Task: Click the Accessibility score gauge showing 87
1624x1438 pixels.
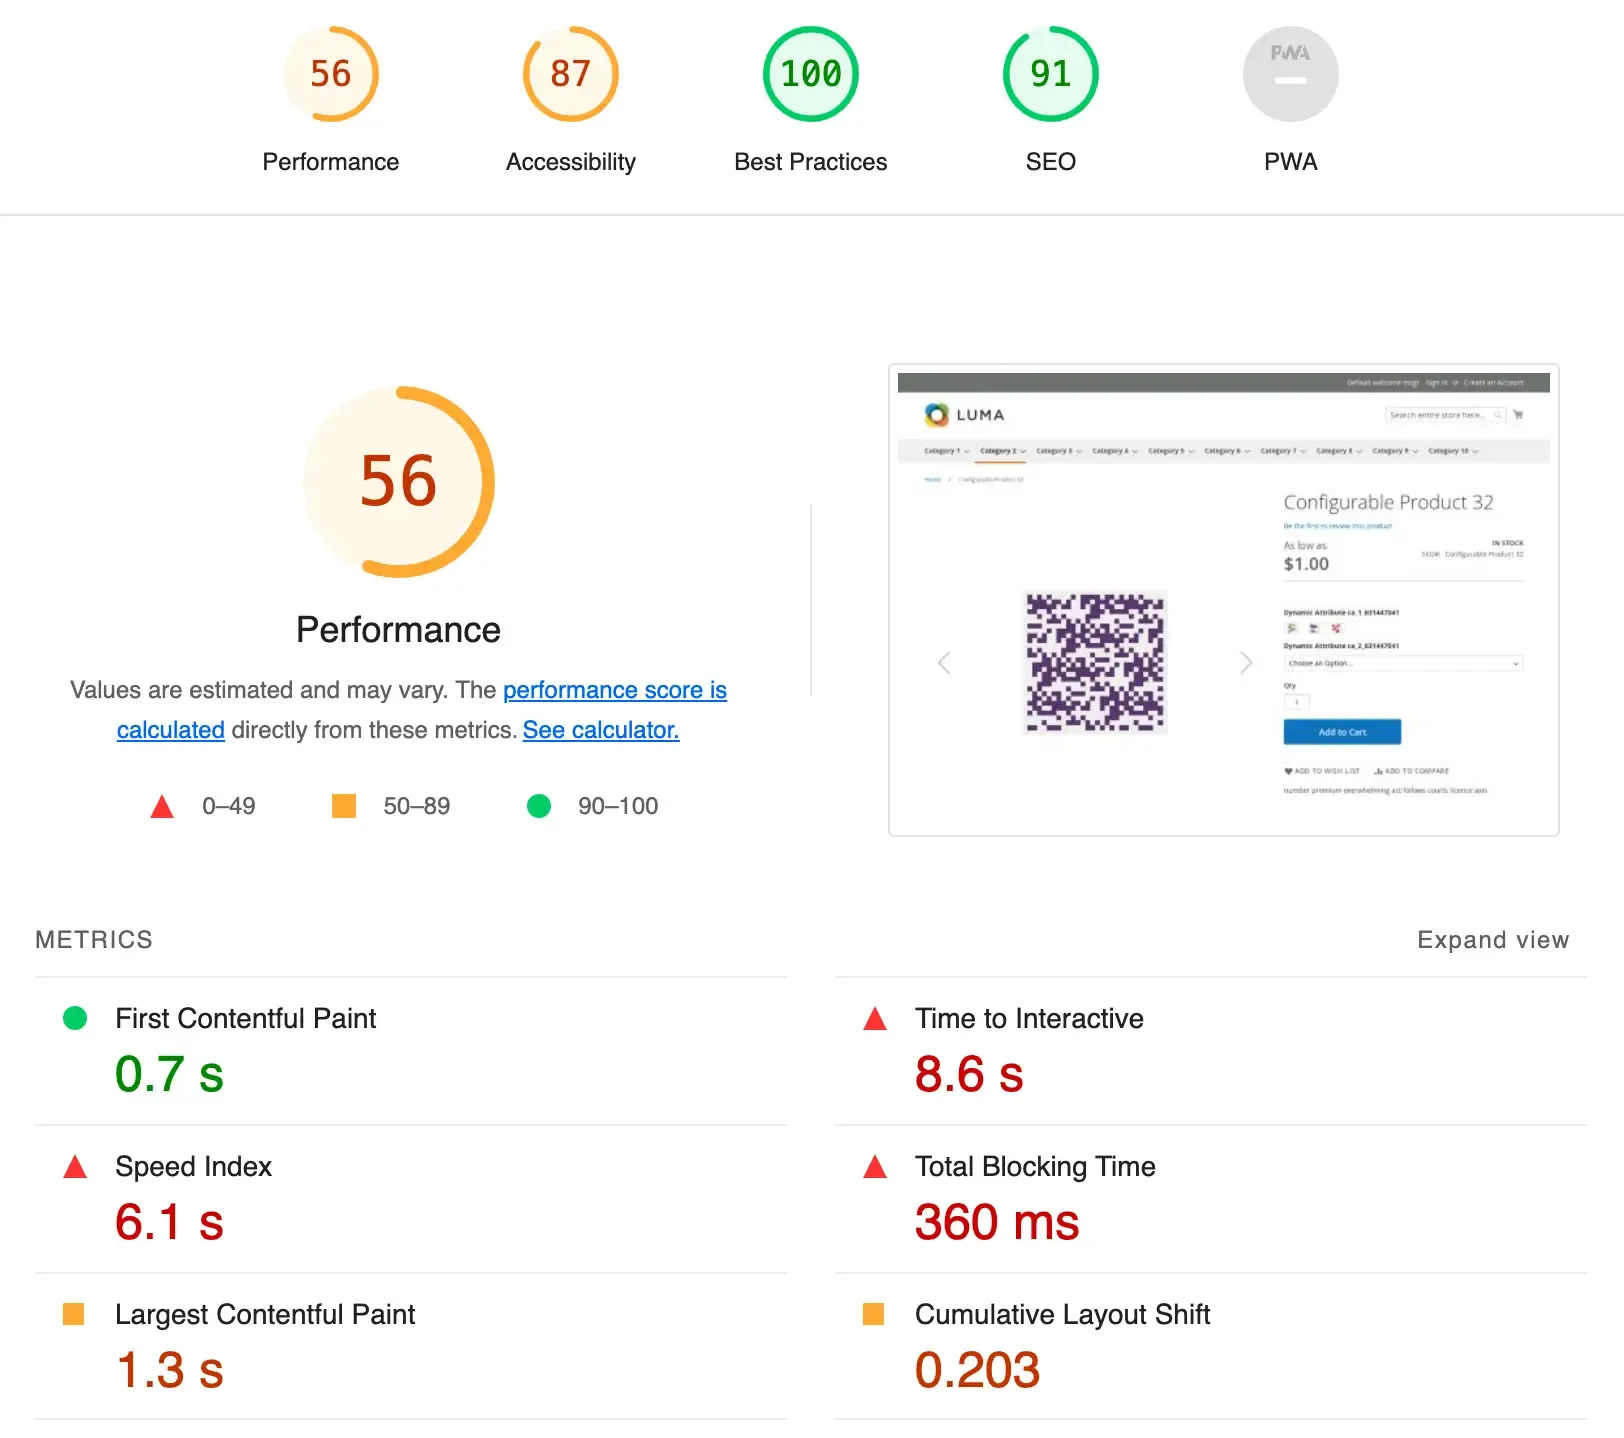Action: coord(570,74)
